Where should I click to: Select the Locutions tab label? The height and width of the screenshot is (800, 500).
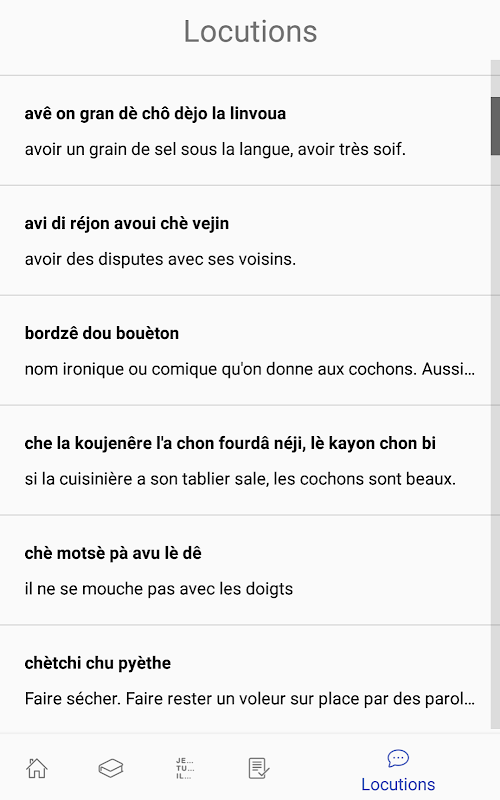click(x=398, y=784)
